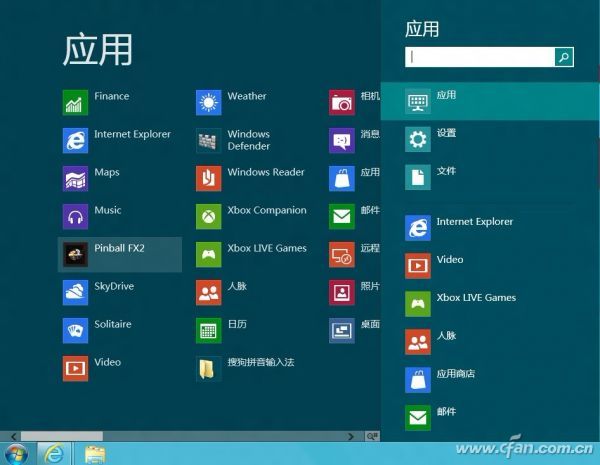
Task: Open Xbox LIVE Games icon in apps list
Action: (x=209, y=255)
